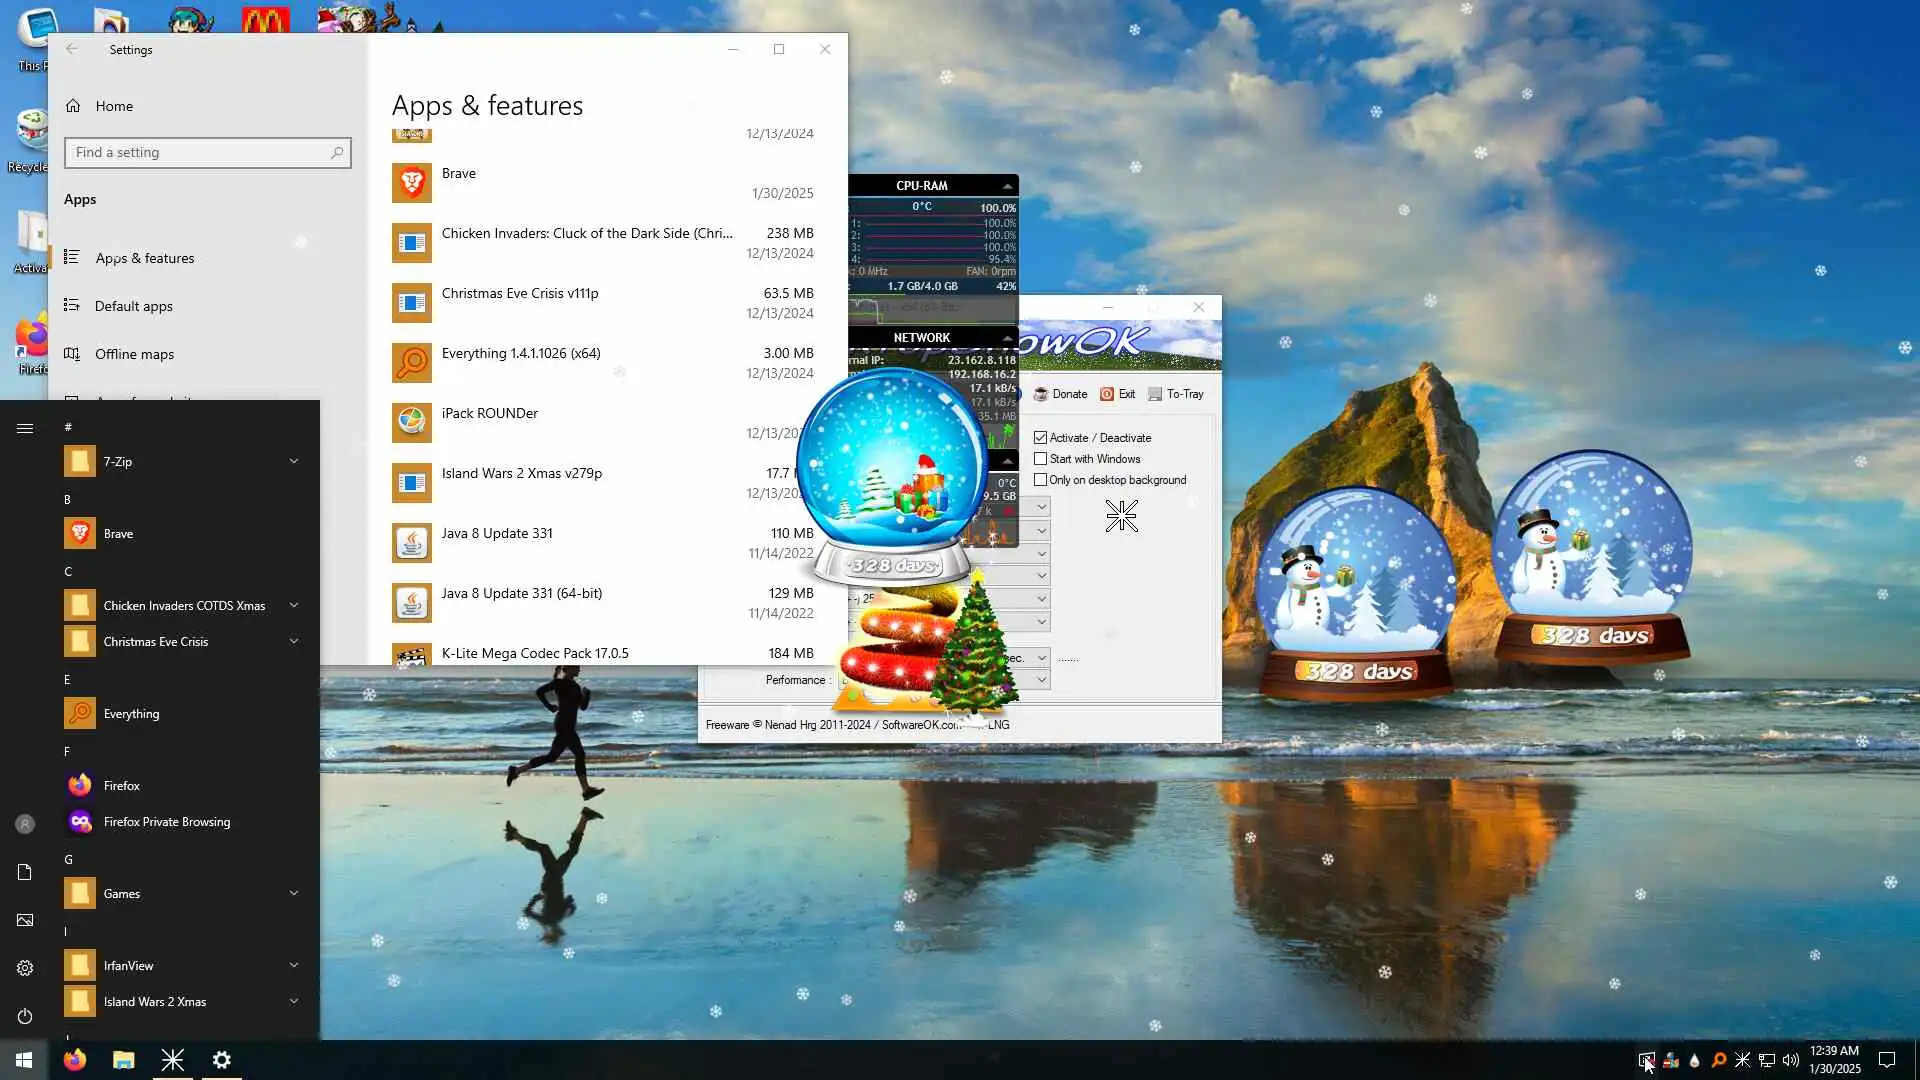Screen dimensions: 1920x1080
Task: Open the Performance dropdown in DesktopSnowOK
Action: pyautogui.click(x=1041, y=680)
